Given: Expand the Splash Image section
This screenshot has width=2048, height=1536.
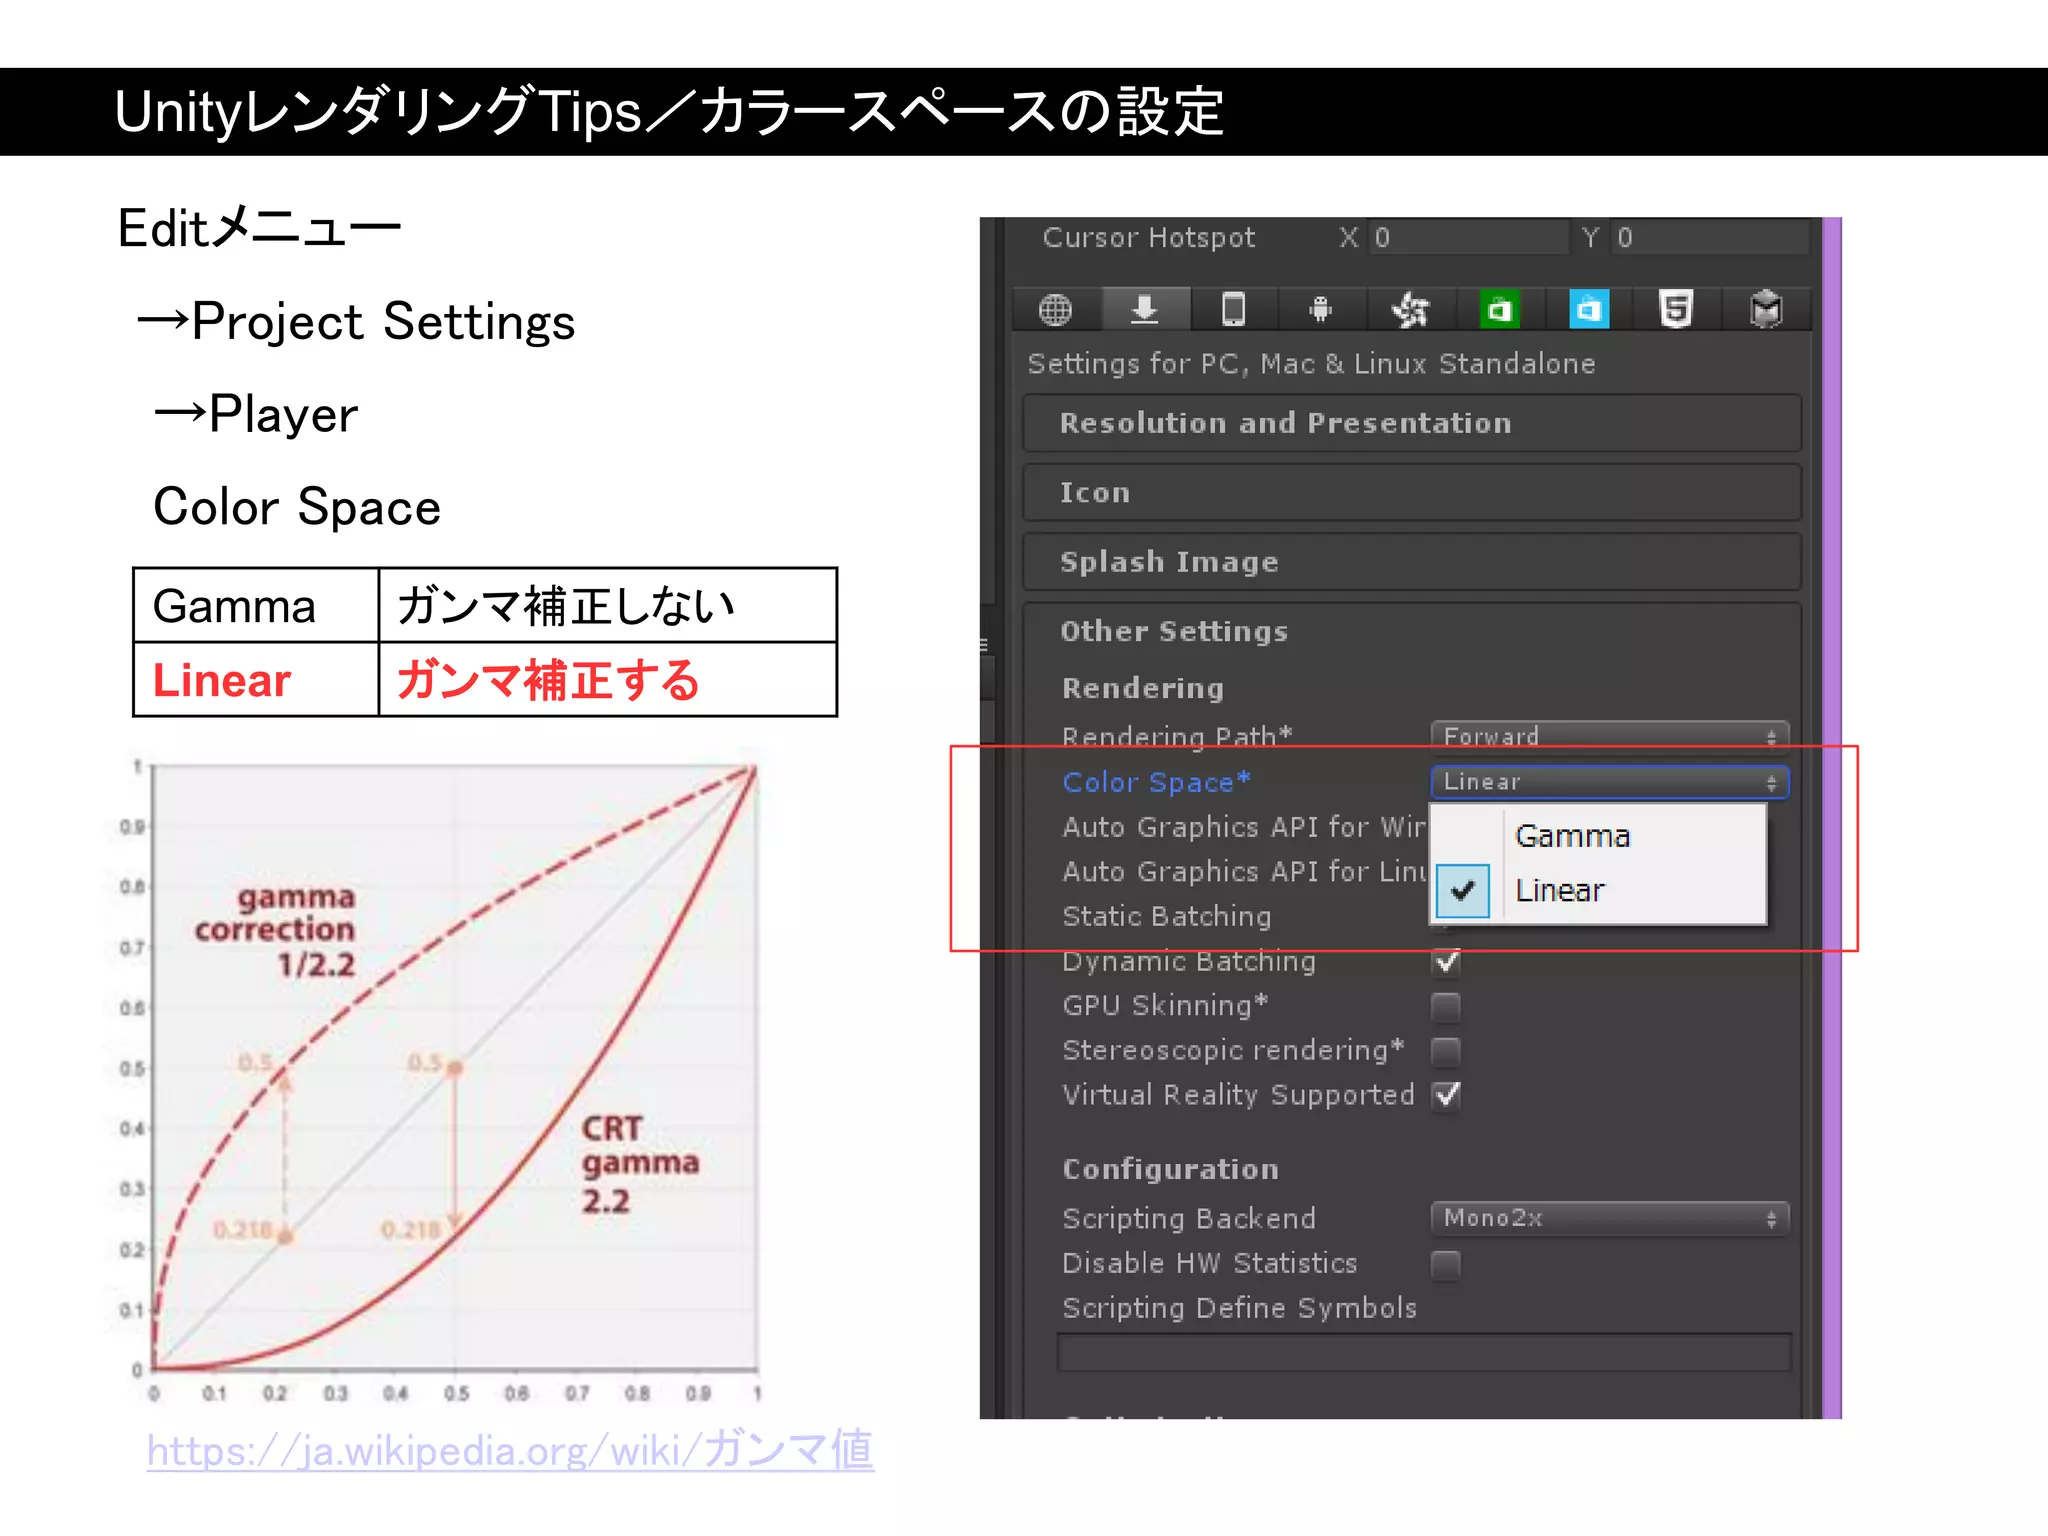Looking at the screenshot, I should point(1412,562).
